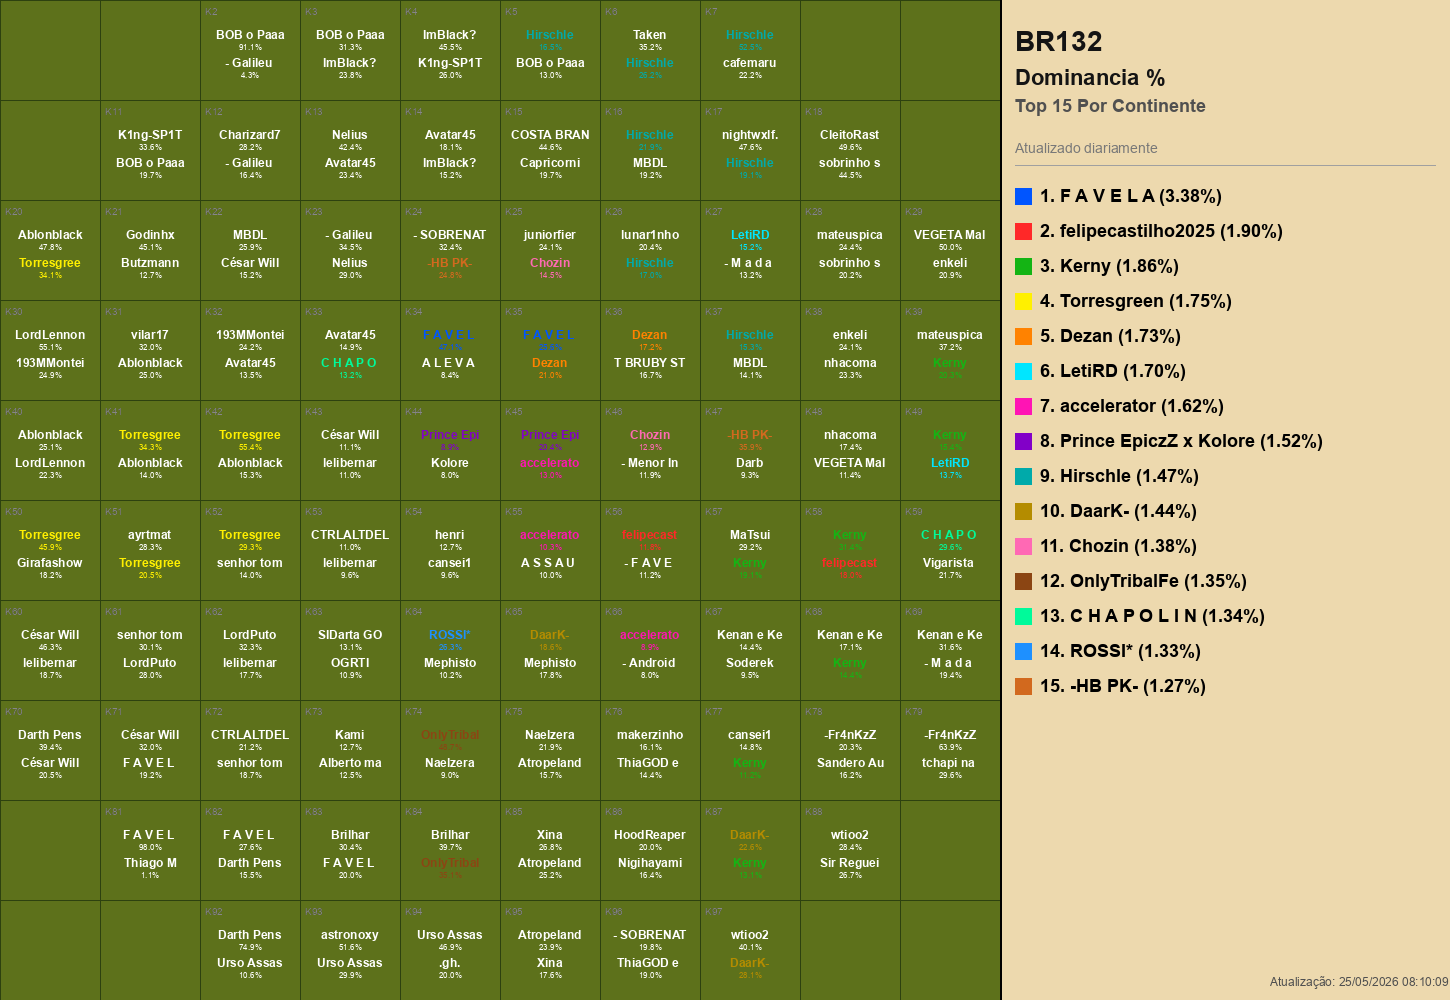Select legend entry 4. Torresgreen (1.75%)

tap(1123, 301)
